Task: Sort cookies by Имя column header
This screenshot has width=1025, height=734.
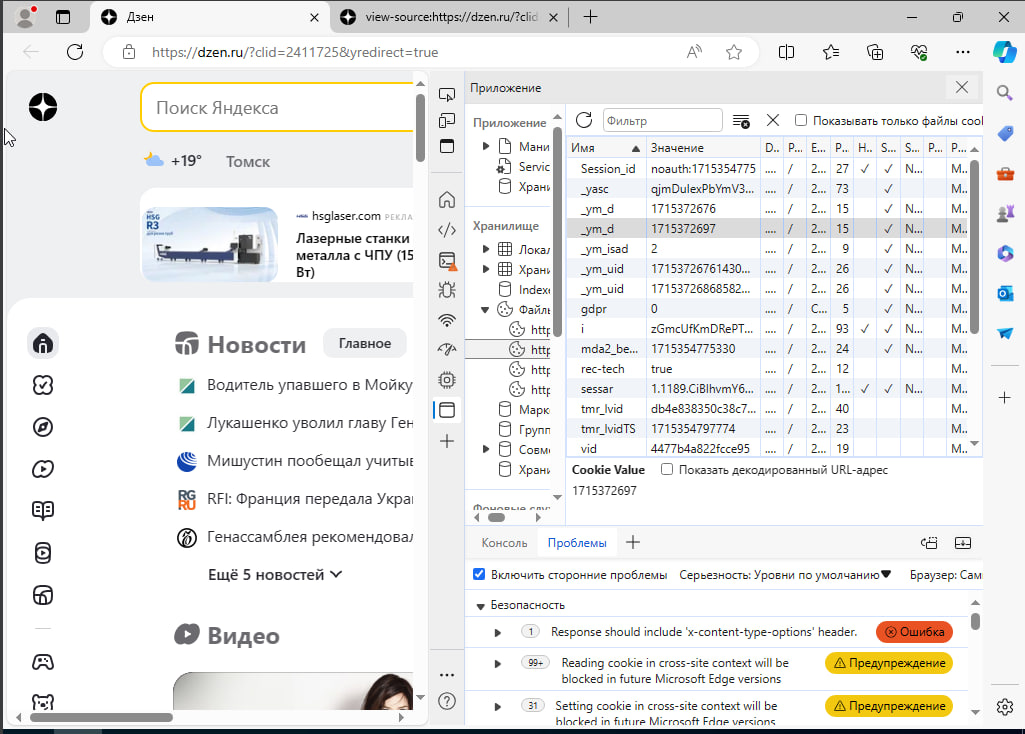Action: point(606,148)
